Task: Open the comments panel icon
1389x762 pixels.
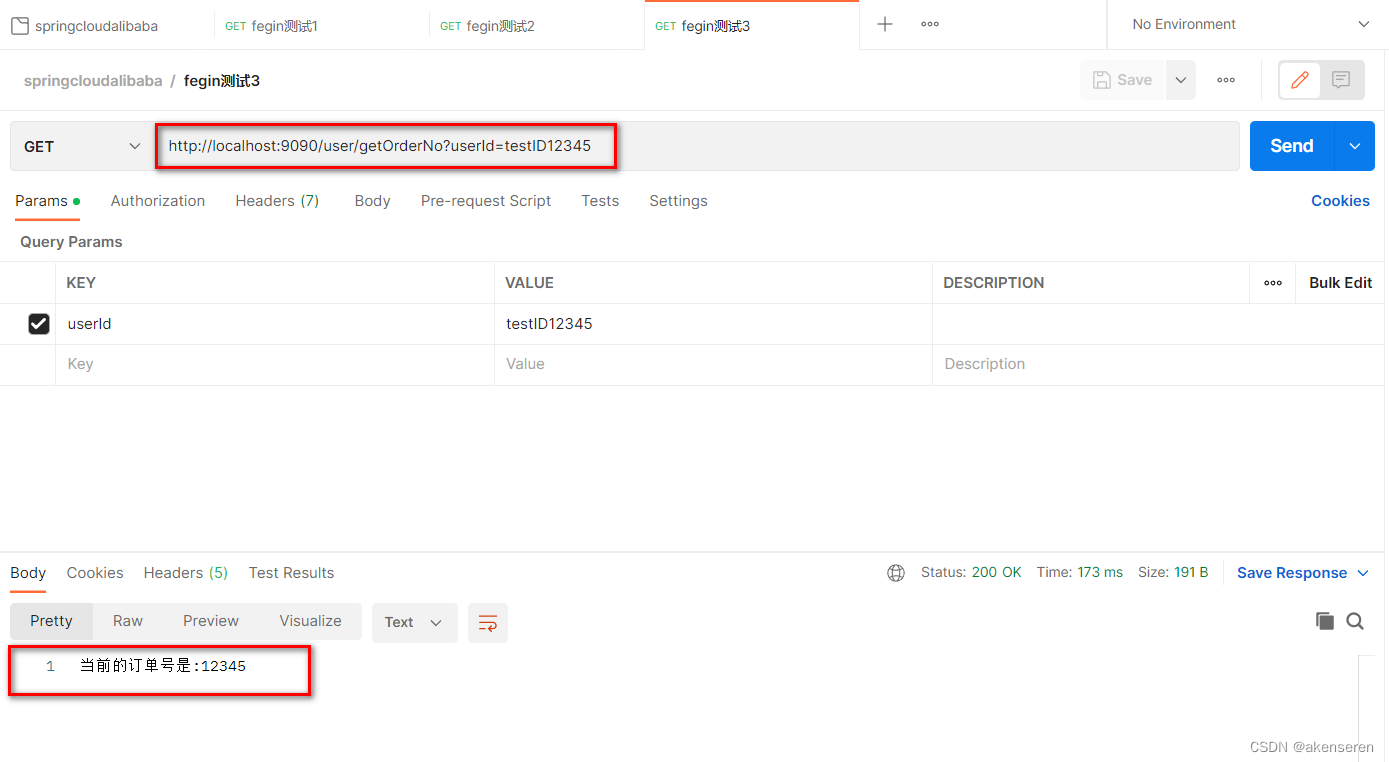Action: 1341,80
